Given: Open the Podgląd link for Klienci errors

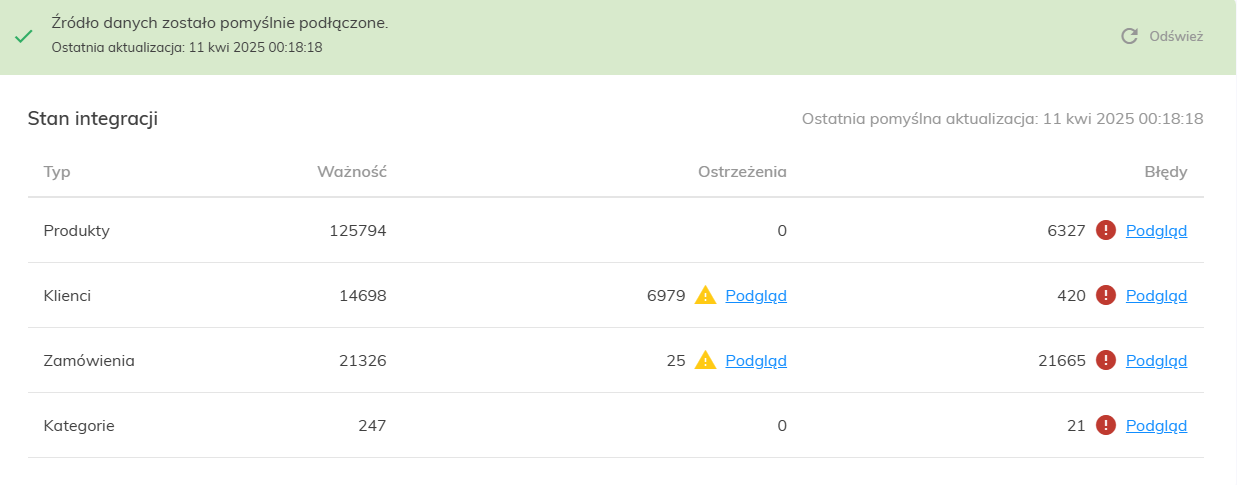Looking at the screenshot, I should pos(1156,296).
